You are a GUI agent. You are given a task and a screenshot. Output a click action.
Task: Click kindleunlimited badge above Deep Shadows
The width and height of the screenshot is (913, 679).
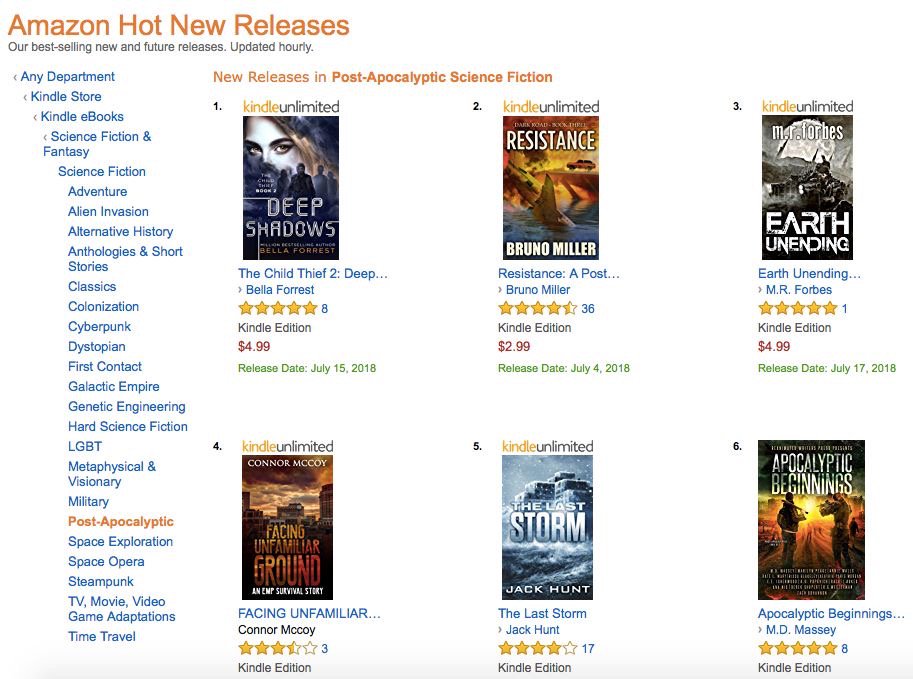pyautogui.click(x=291, y=107)
